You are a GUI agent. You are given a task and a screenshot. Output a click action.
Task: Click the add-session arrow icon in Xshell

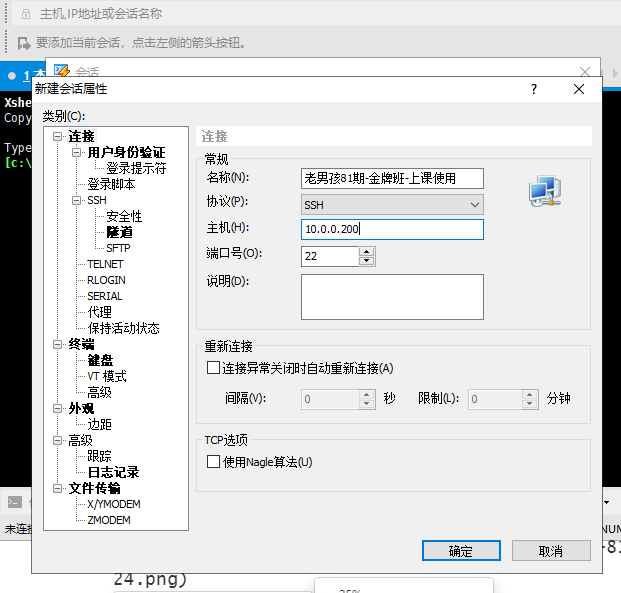pyautogui.click(x=24, y=43)
